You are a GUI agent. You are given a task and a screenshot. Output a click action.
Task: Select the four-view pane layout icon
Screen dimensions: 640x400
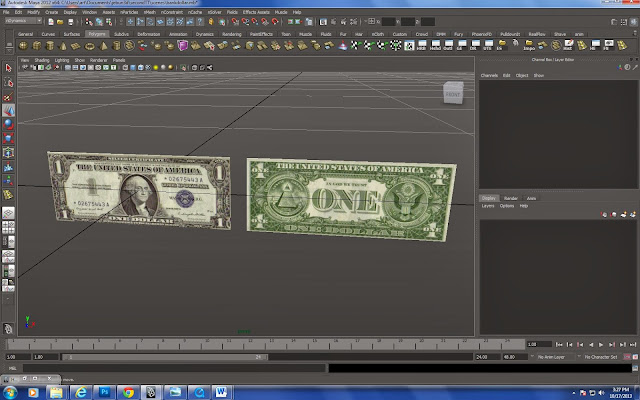(8, 227)
